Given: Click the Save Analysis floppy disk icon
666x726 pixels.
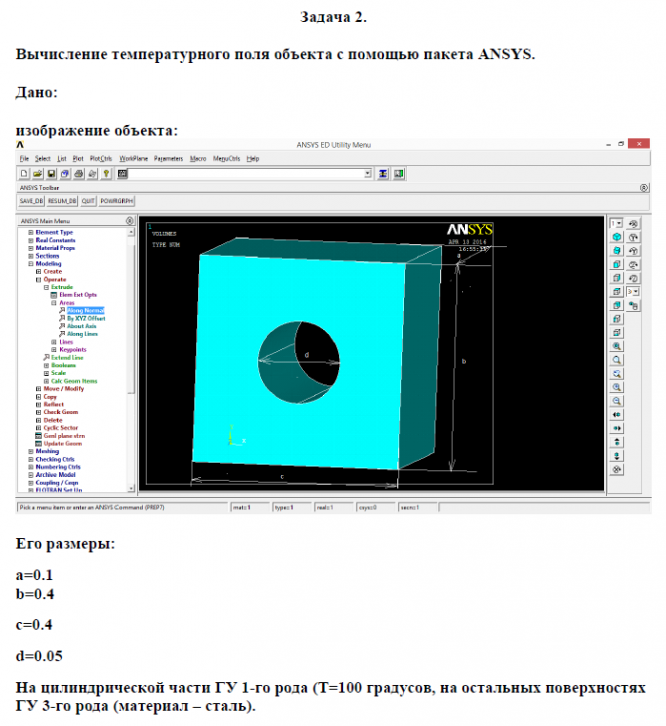Looking at the screenshot, I should tap(51, 174).
